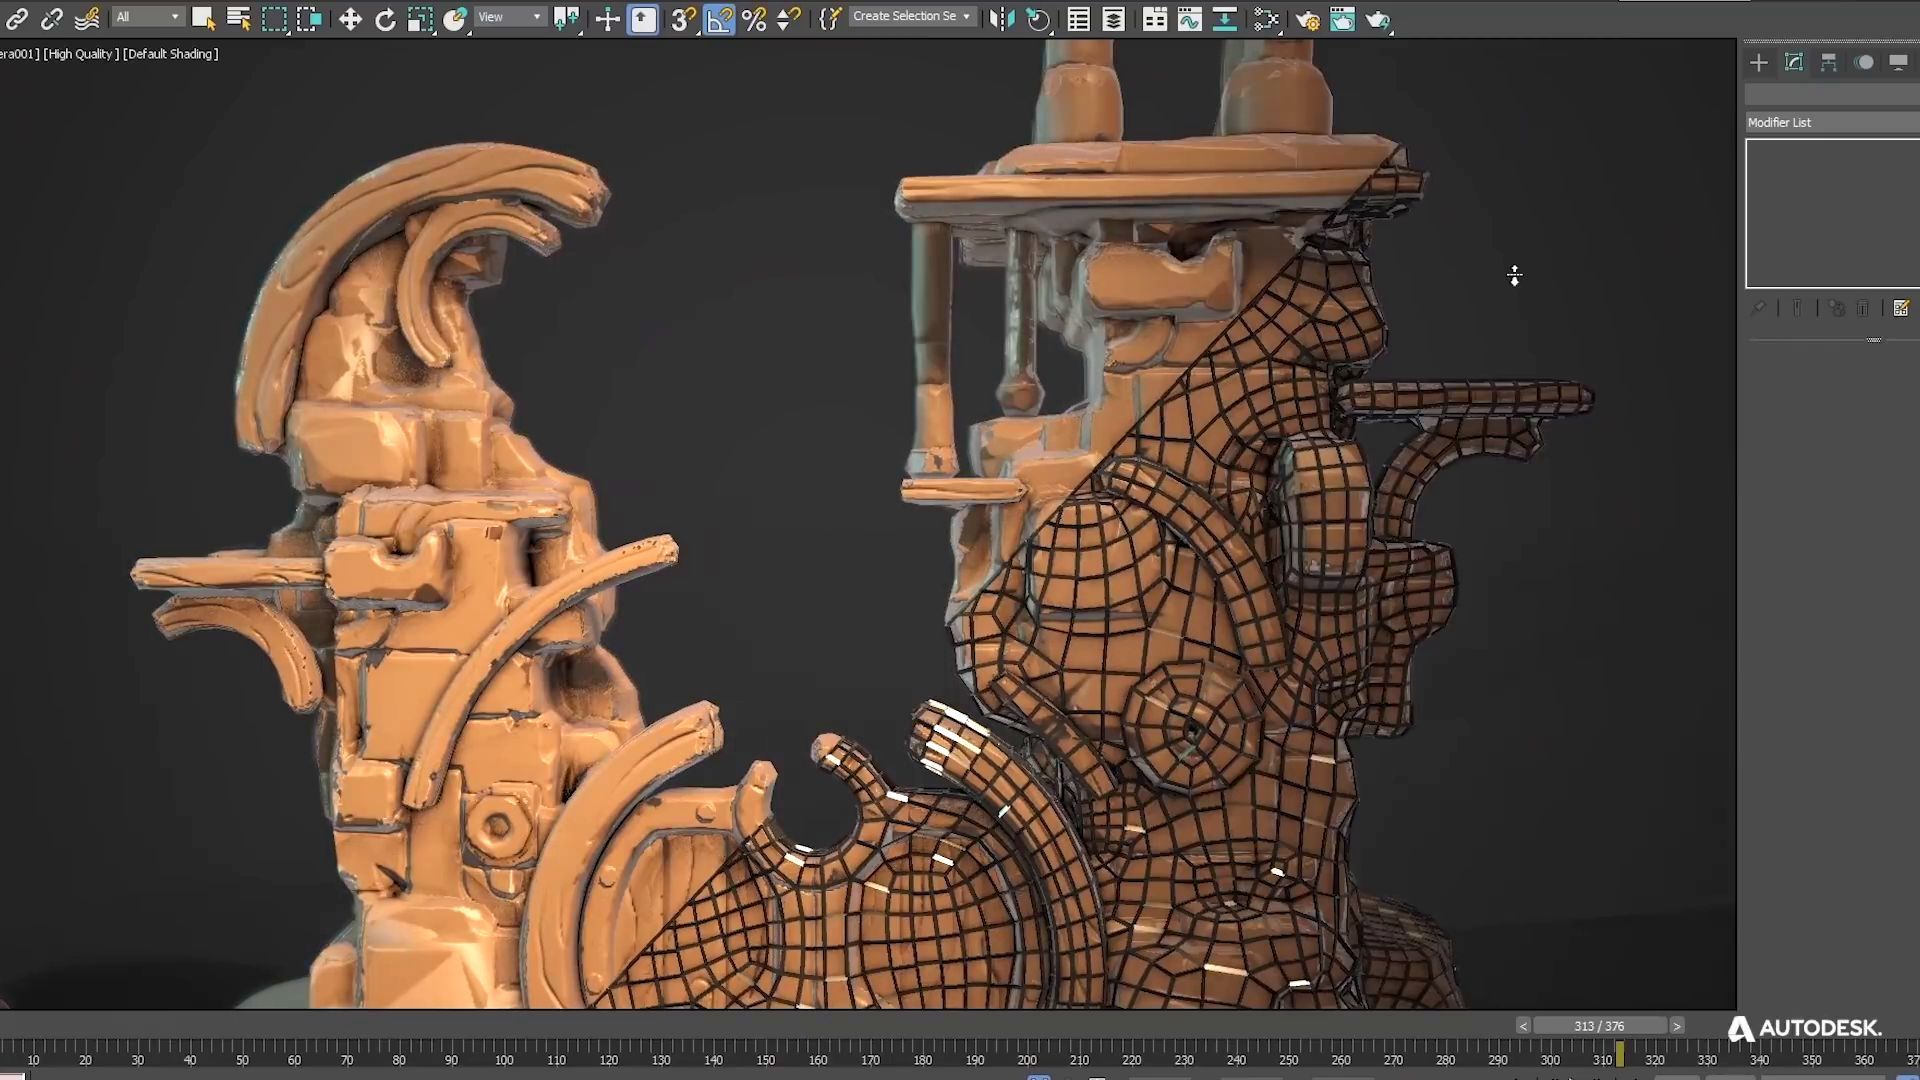Viewport: 1920px width, 1080px height.
Task: Open the View reference coordinate dropdown
Action: (509, 17)
